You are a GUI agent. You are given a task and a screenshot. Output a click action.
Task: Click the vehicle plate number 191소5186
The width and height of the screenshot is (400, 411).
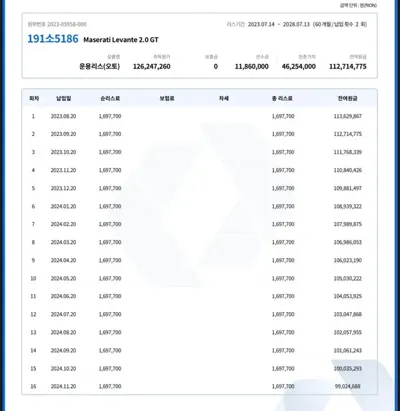coord(53,39)
